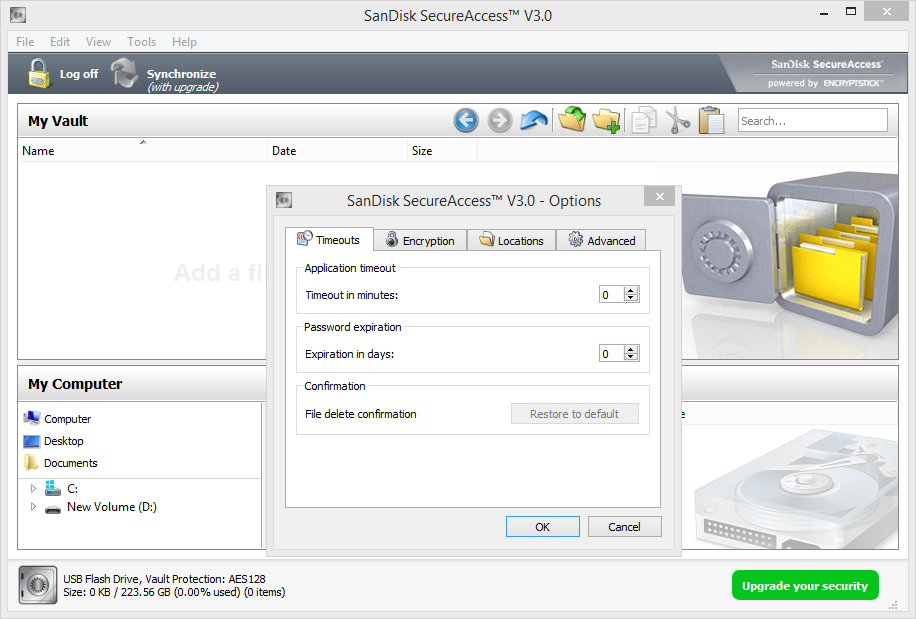Switch to the Advanced tab
Viewport: 916px width, 619px height.
point(601,241)
